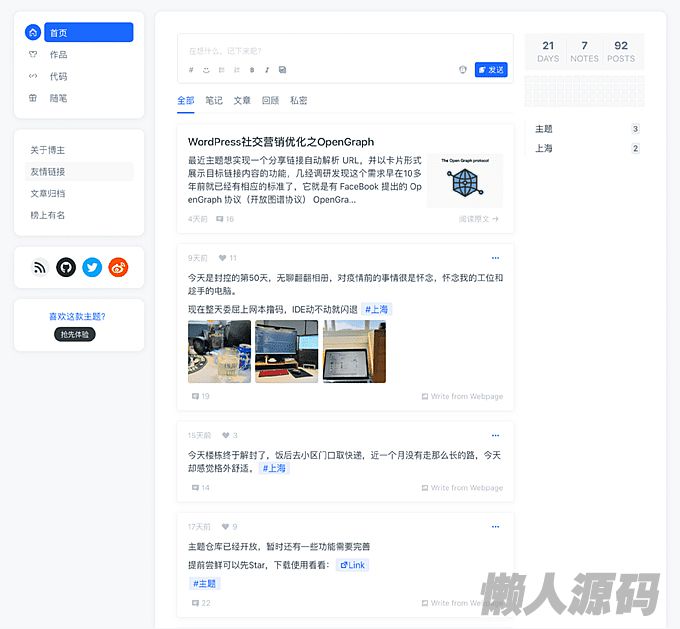Viewport: 680px width, 629px height.
Task: Toggle the privacy shield icon beside 发送
Action: coord(463,70)
